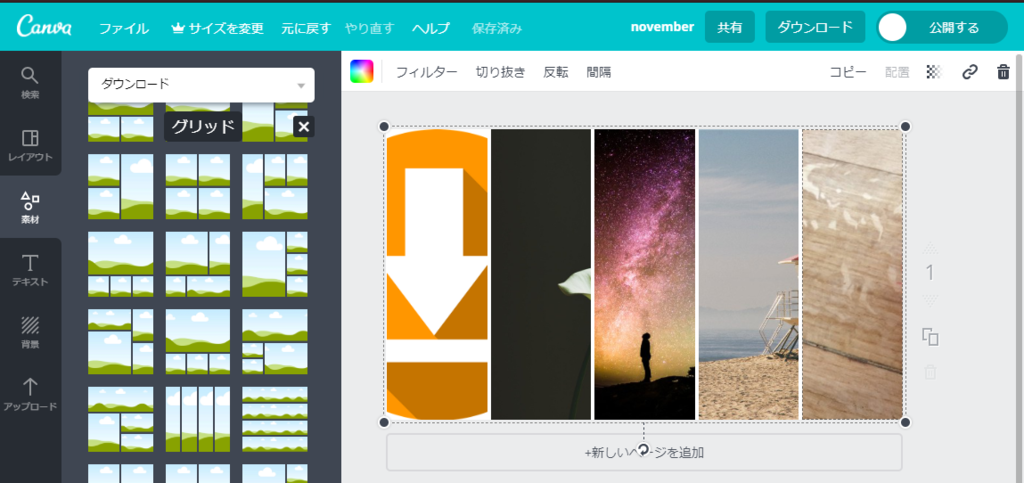Screen dimensions: 1024x483
Task: Delete element with toolbar trash icon
Action: click(1003, 72)
